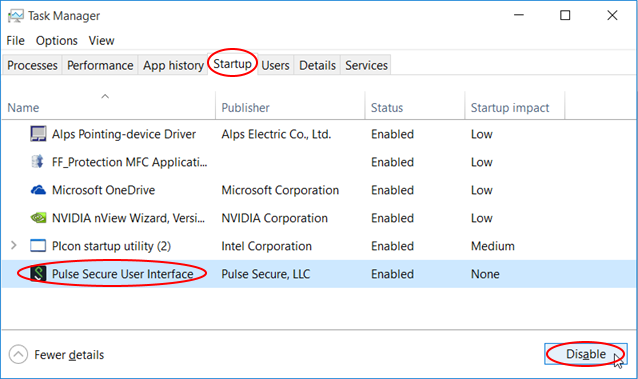Sort by the Publisher column header
This screenshot has width=638, height=379.
tap(245, 107)
